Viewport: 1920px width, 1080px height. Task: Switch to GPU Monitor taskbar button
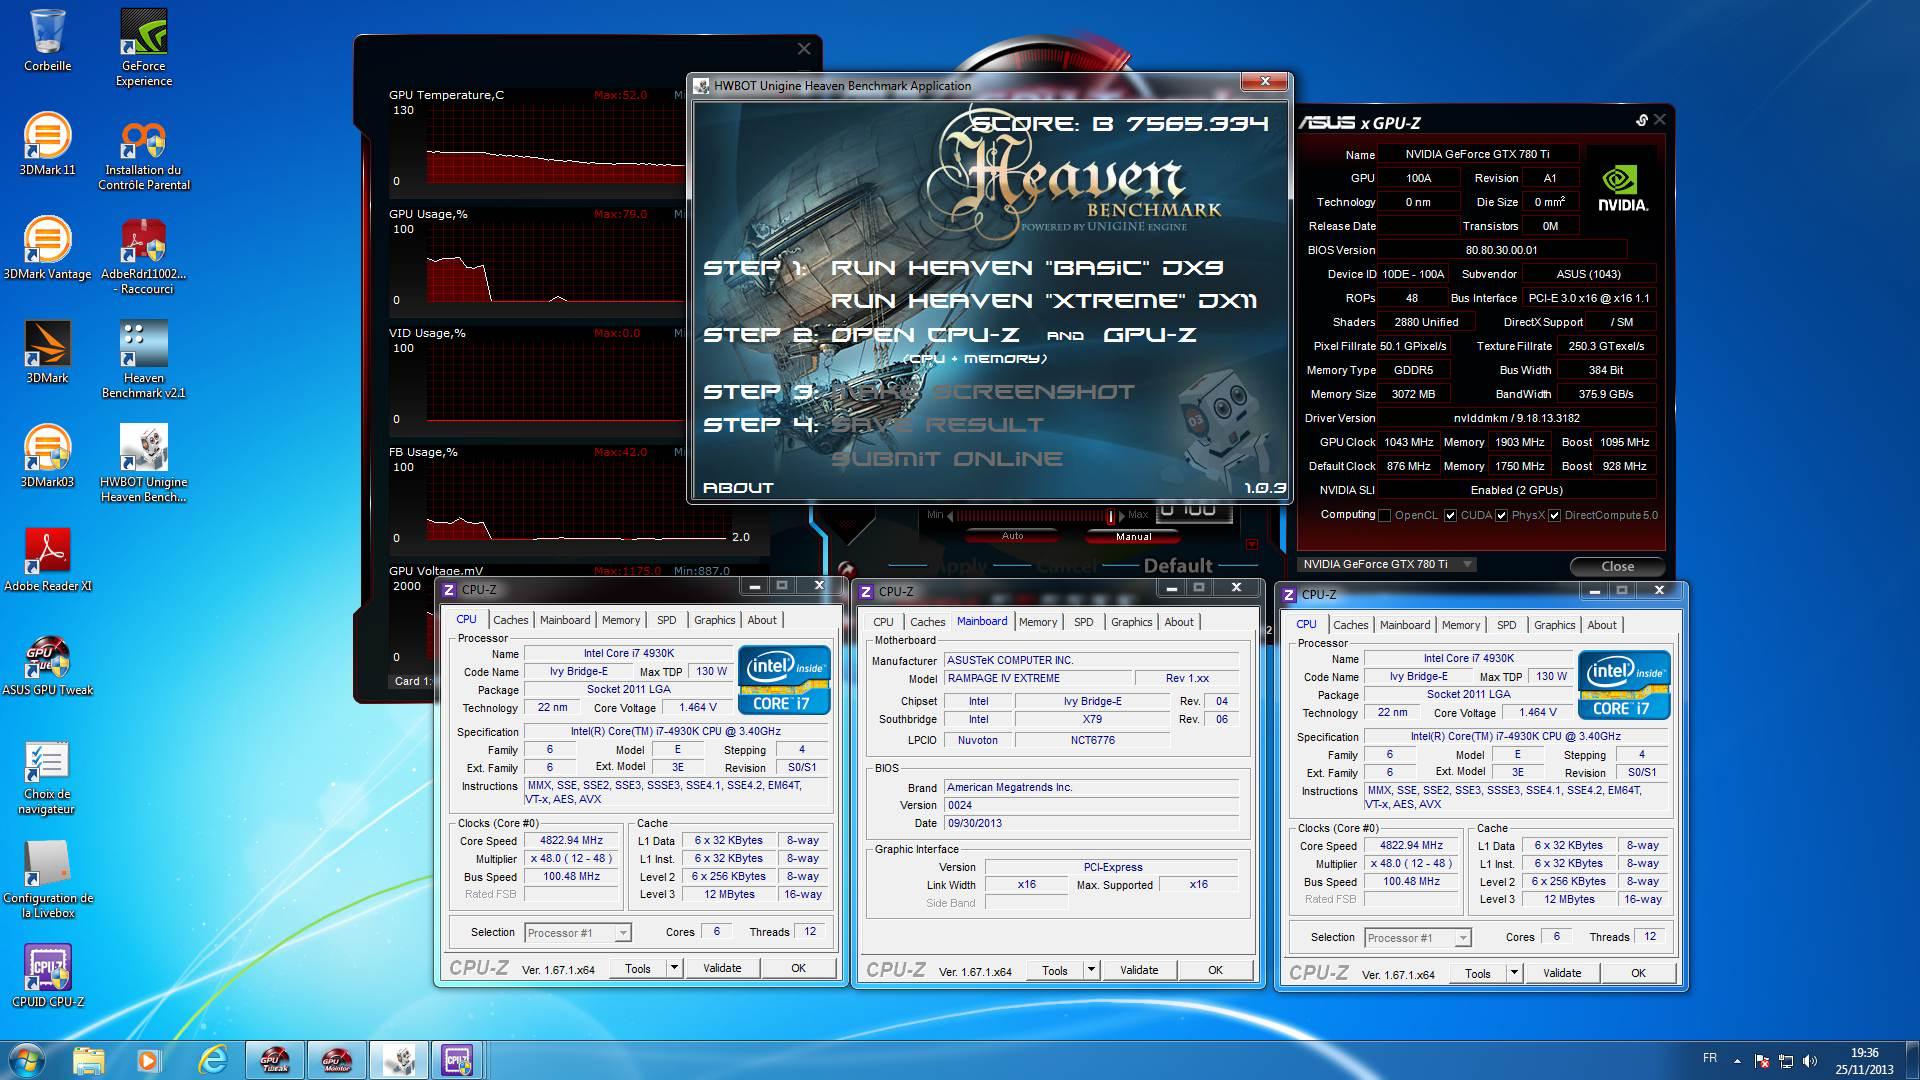click(x=336, y=1060)
